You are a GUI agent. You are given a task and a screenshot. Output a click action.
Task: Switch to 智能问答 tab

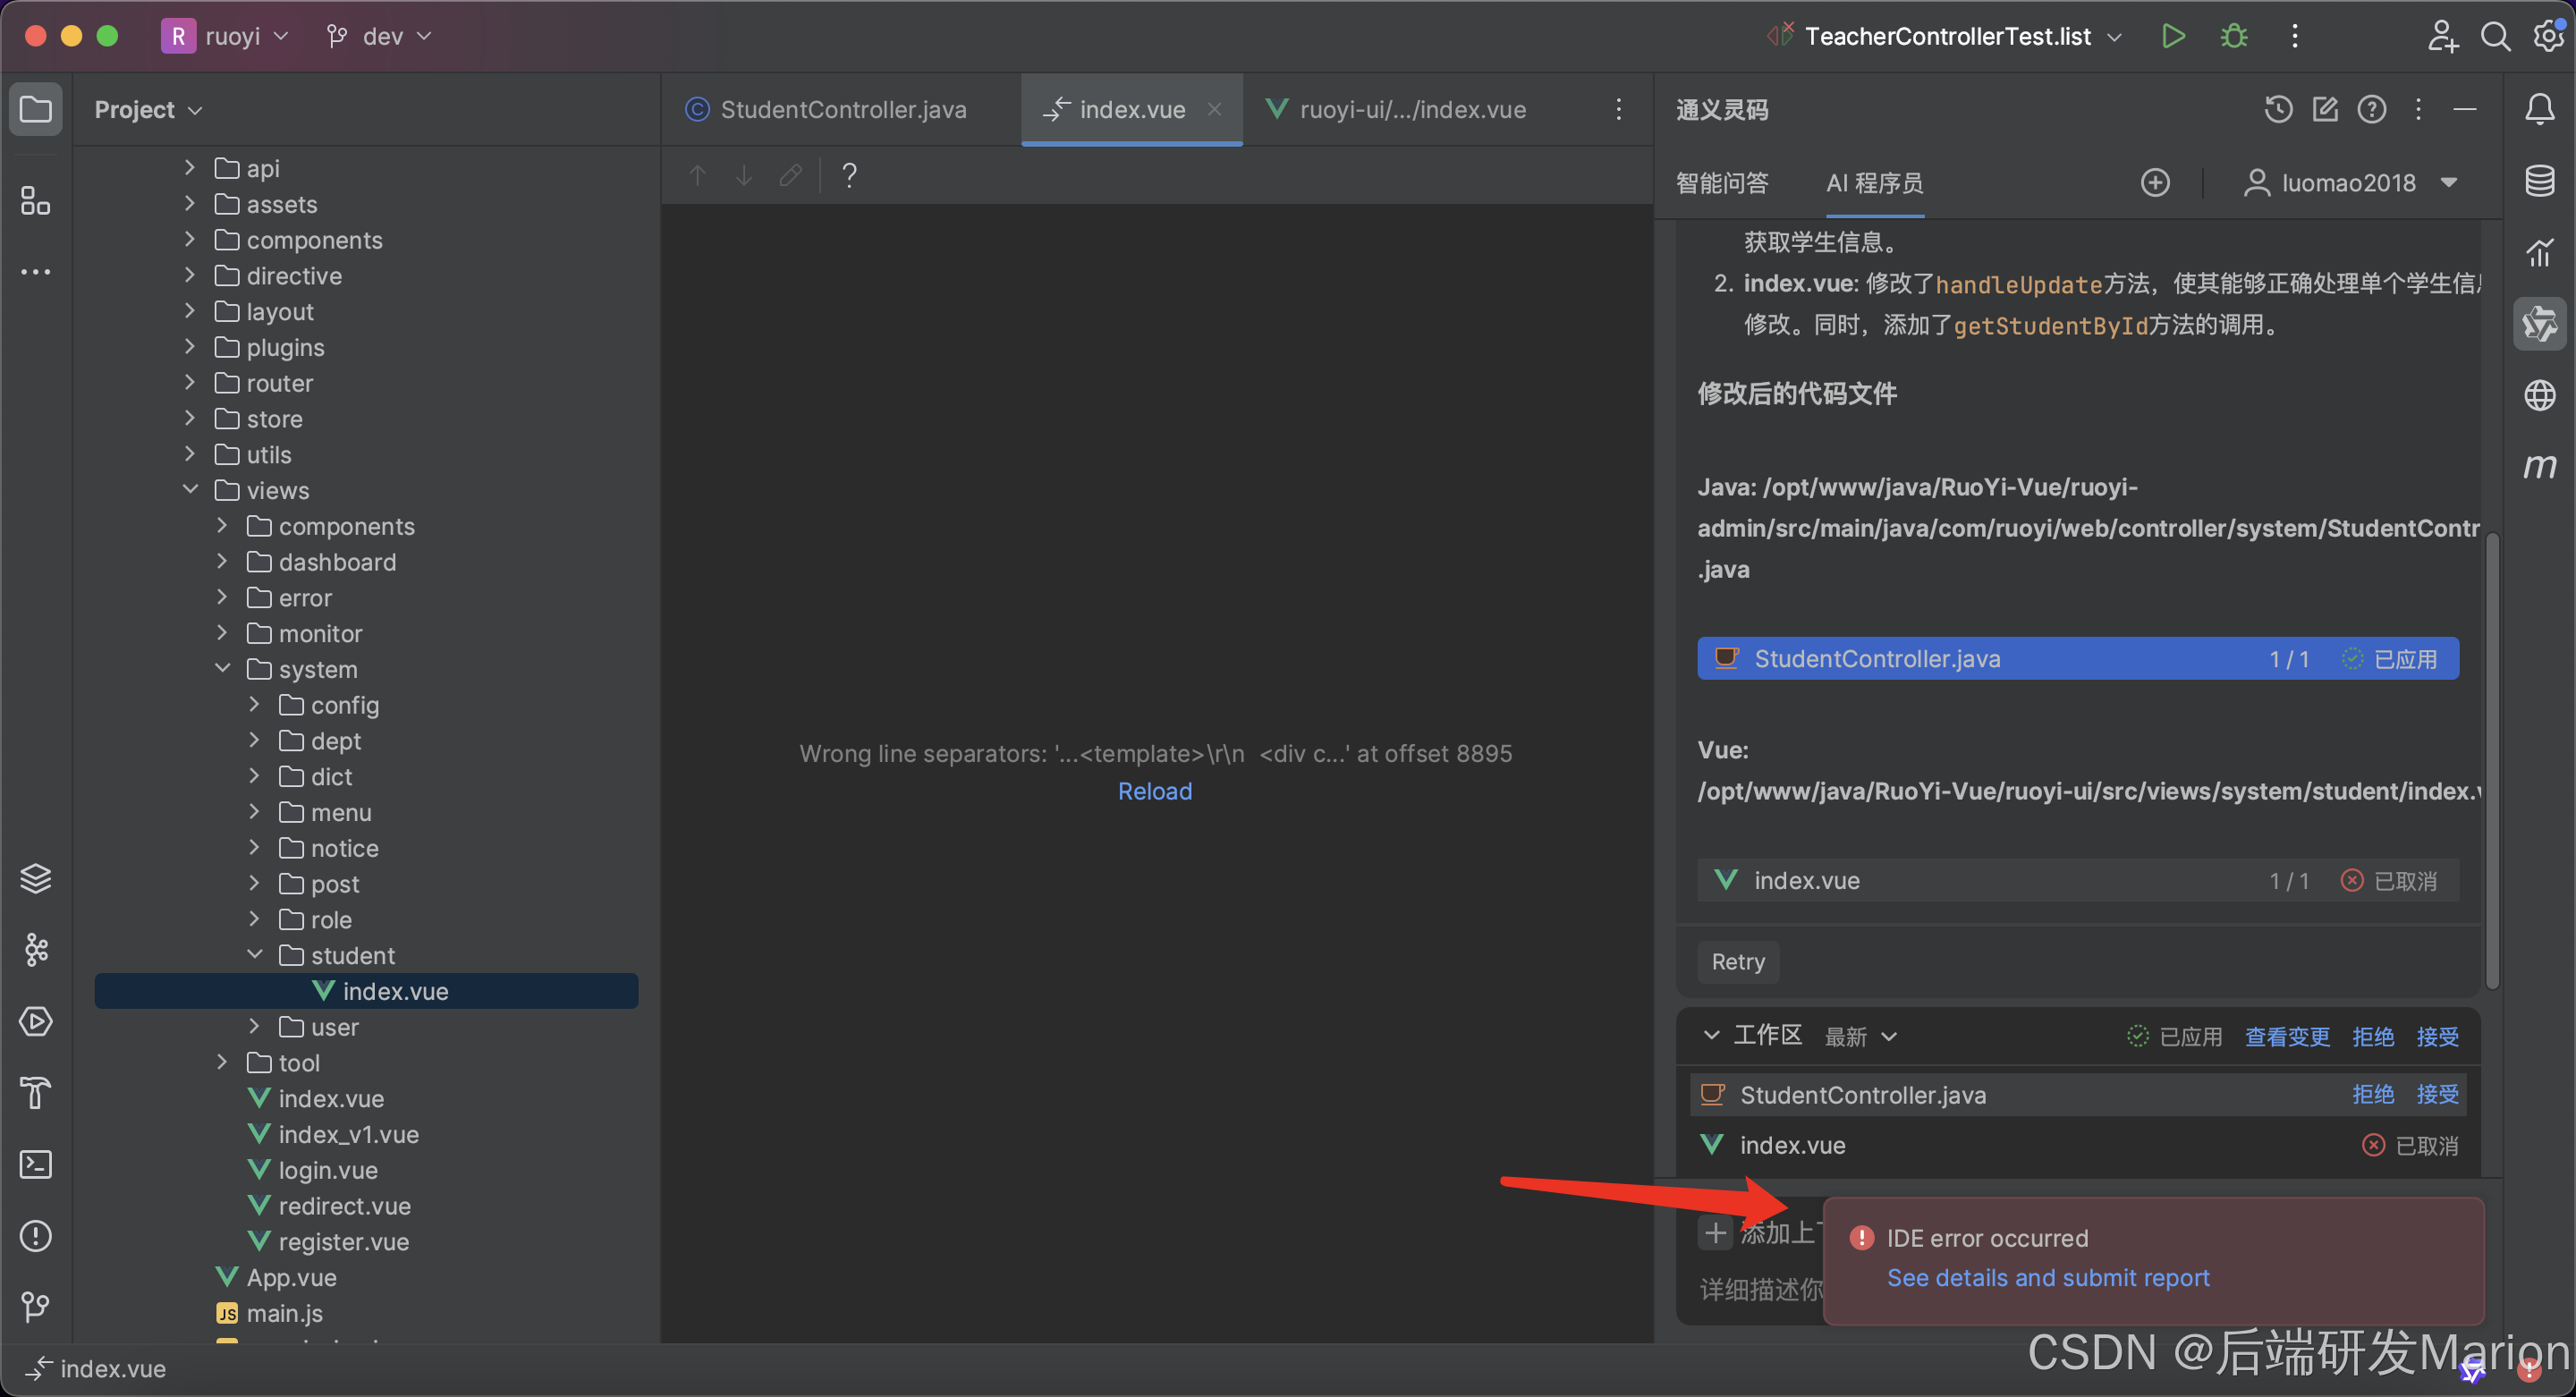1721,183
